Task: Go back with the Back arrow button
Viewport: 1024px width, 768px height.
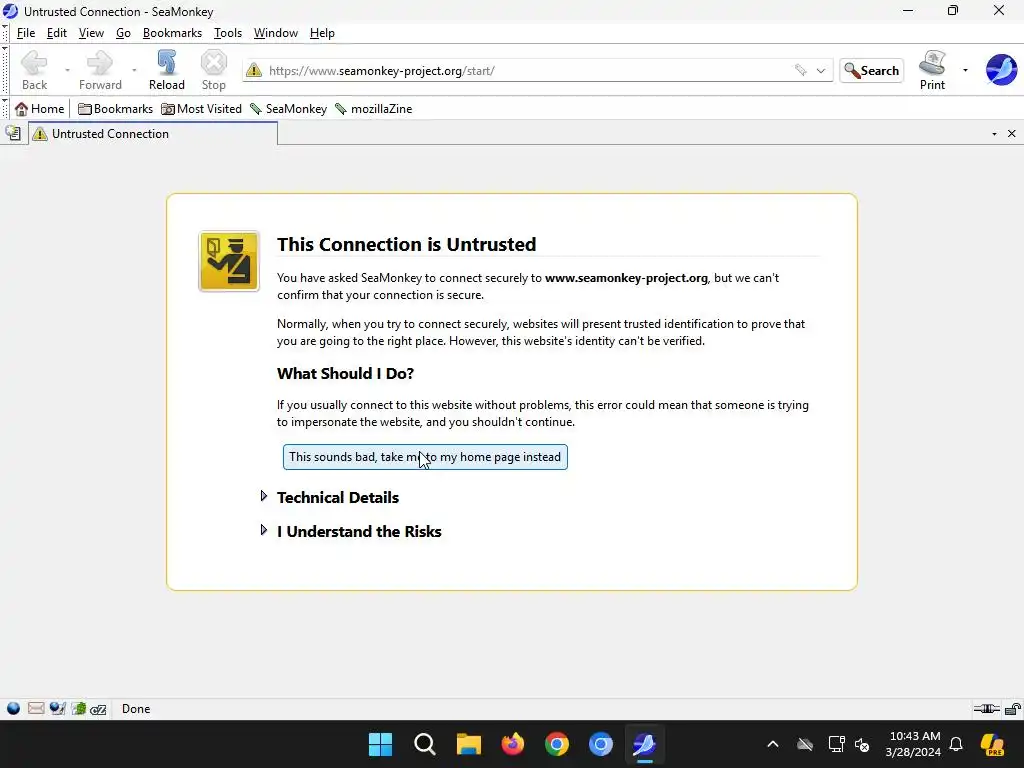Action: click(34, 70)
